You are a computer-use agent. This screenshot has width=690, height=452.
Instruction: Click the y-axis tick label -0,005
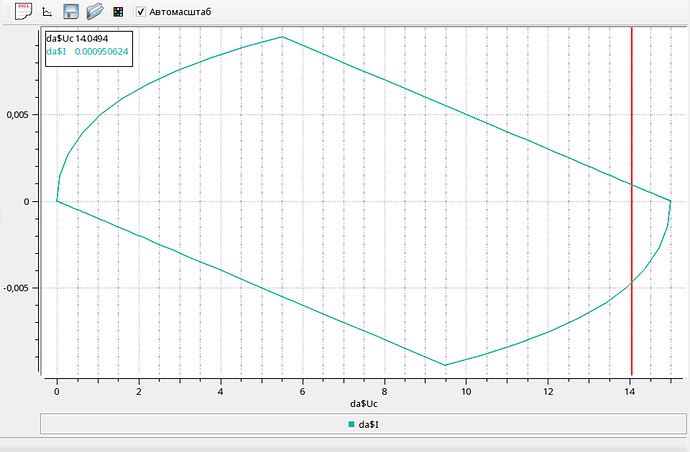[x=15, y=288]
